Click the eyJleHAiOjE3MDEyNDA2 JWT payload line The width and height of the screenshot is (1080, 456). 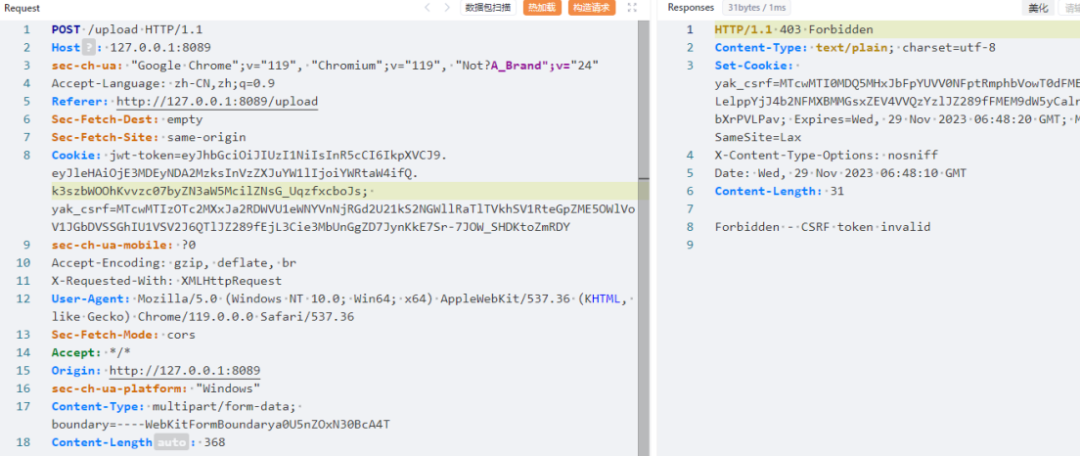pos(235,173)
